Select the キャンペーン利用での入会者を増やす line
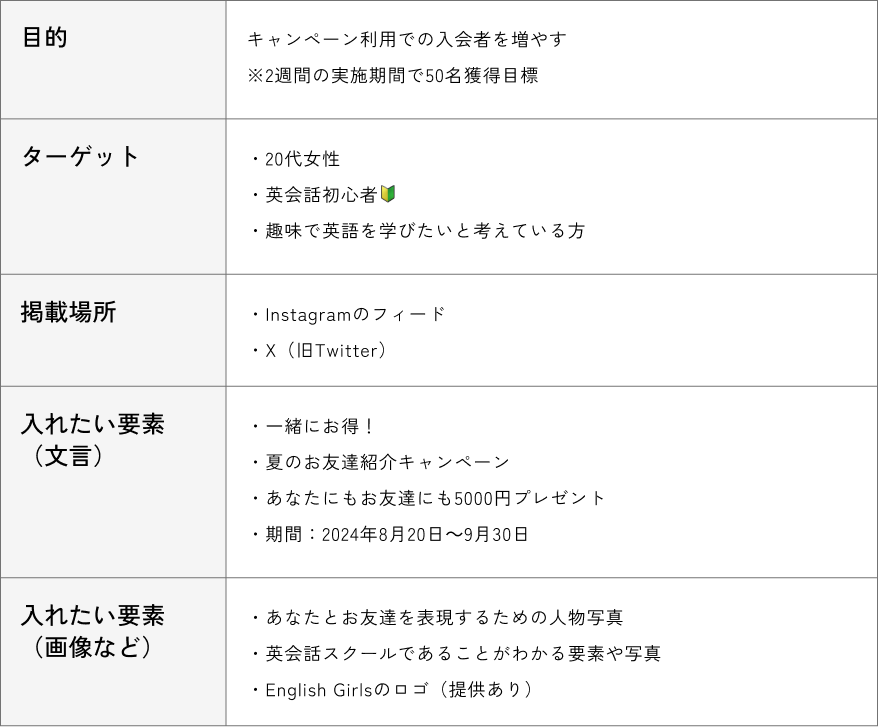The image size is (878, 727). 406,39
